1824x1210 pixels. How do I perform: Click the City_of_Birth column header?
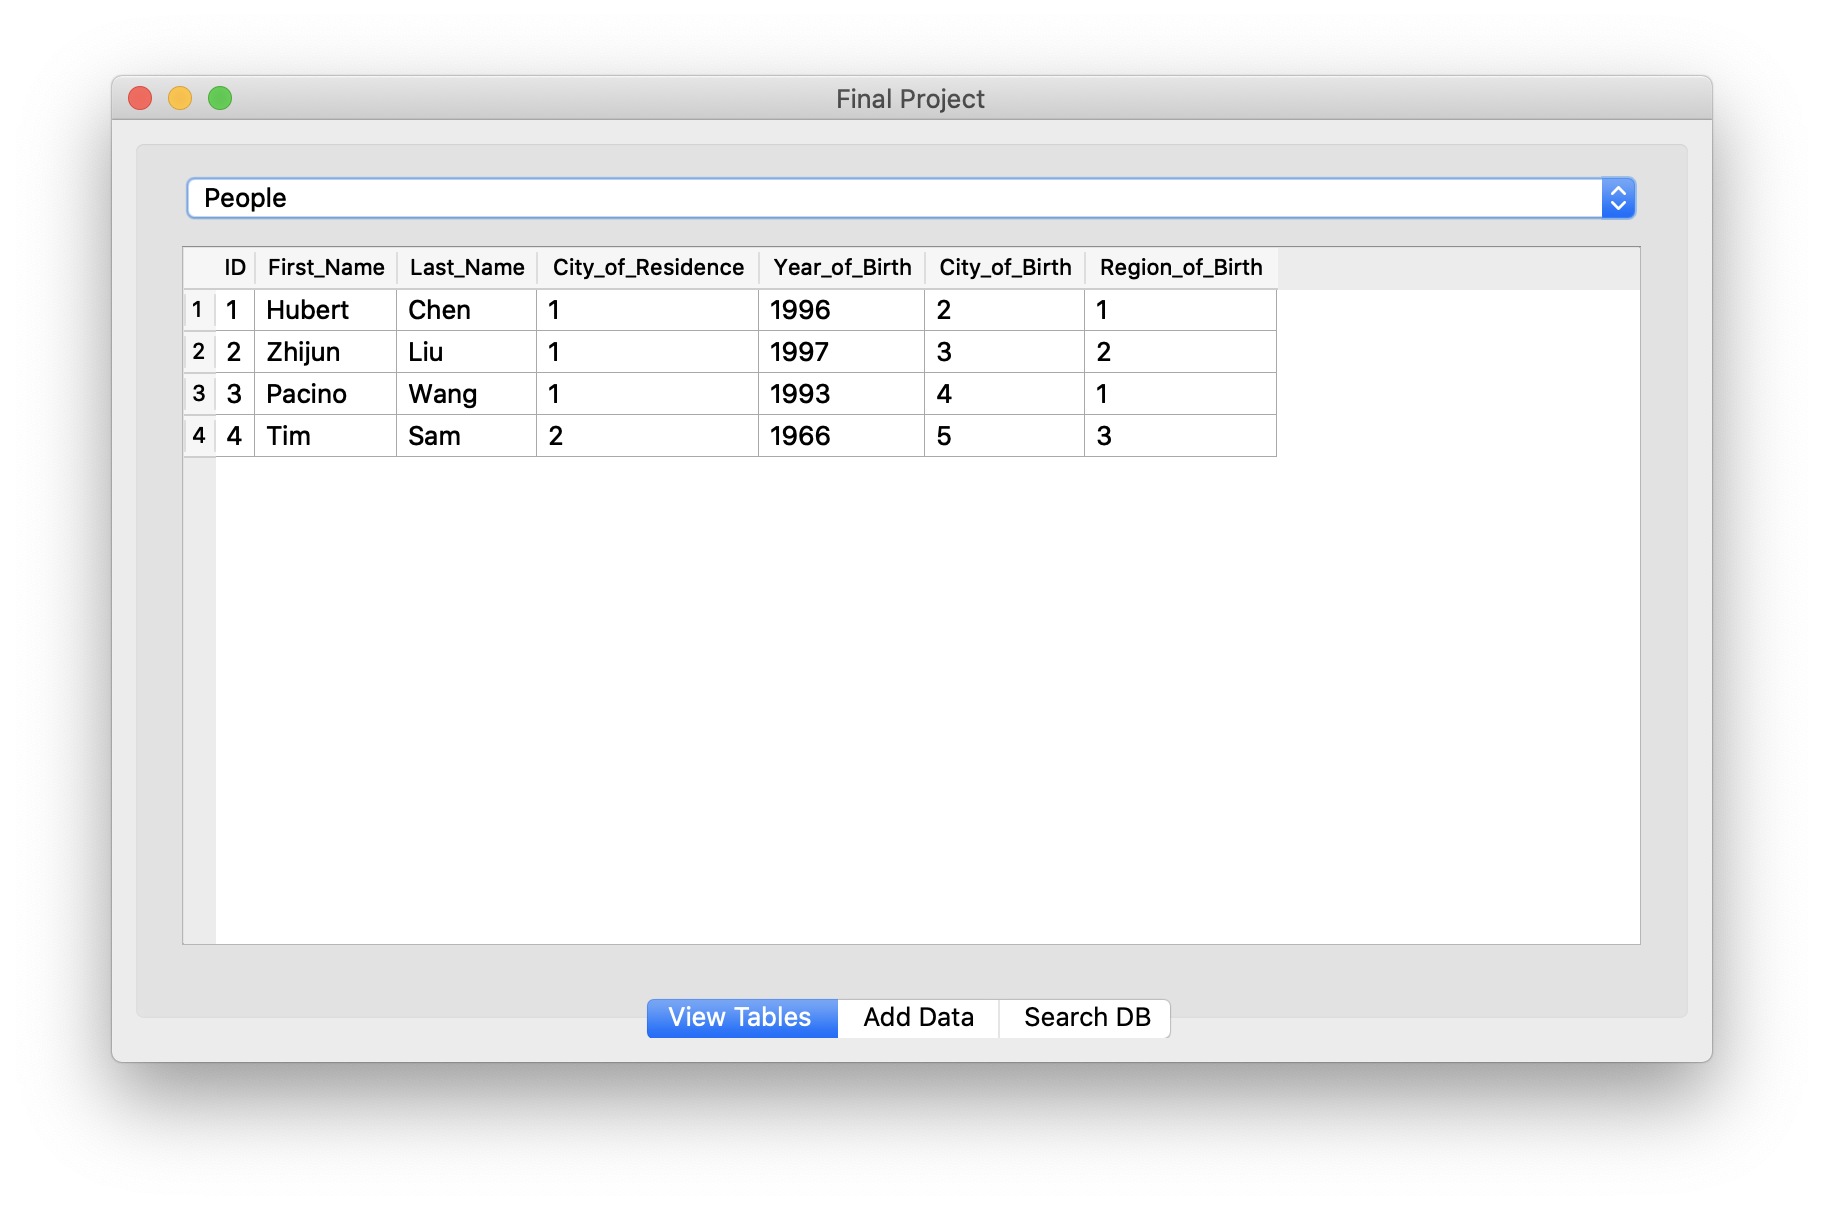(x=1005, y=268)
